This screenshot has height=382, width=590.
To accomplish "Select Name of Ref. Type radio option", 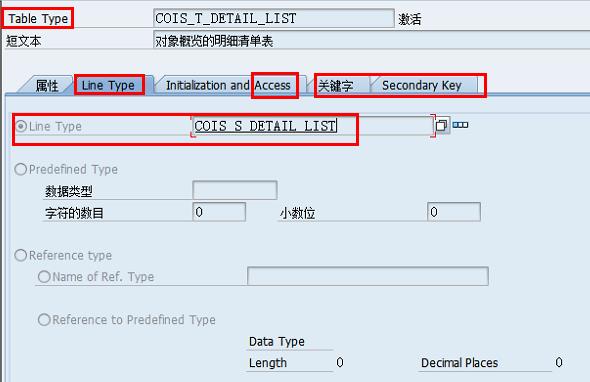I will [44, 277].
